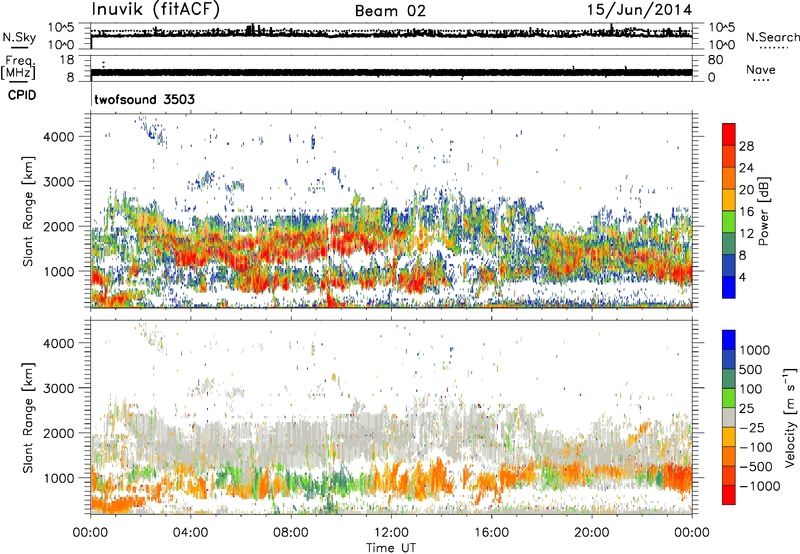800x554 pixels.
Task: Click the 18 tick on the frequency axis
Action: coord(66,60)
